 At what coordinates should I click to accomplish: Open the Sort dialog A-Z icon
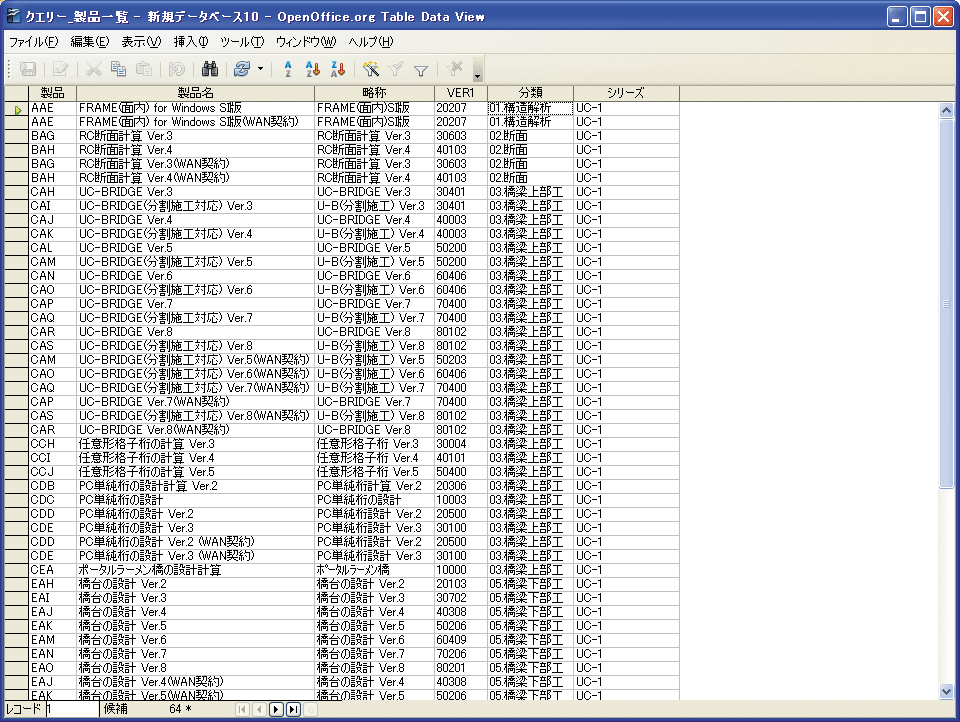[288, 69]
